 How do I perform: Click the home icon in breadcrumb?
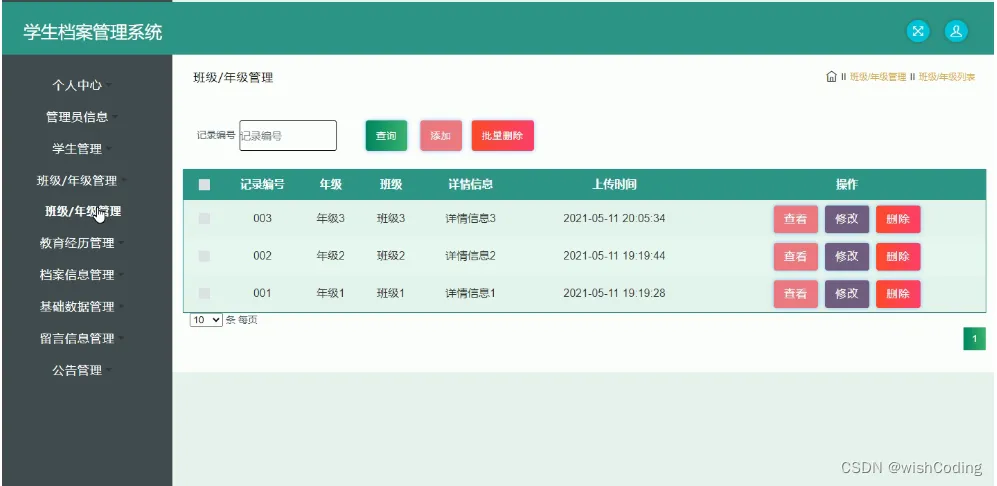click(831, 77)
